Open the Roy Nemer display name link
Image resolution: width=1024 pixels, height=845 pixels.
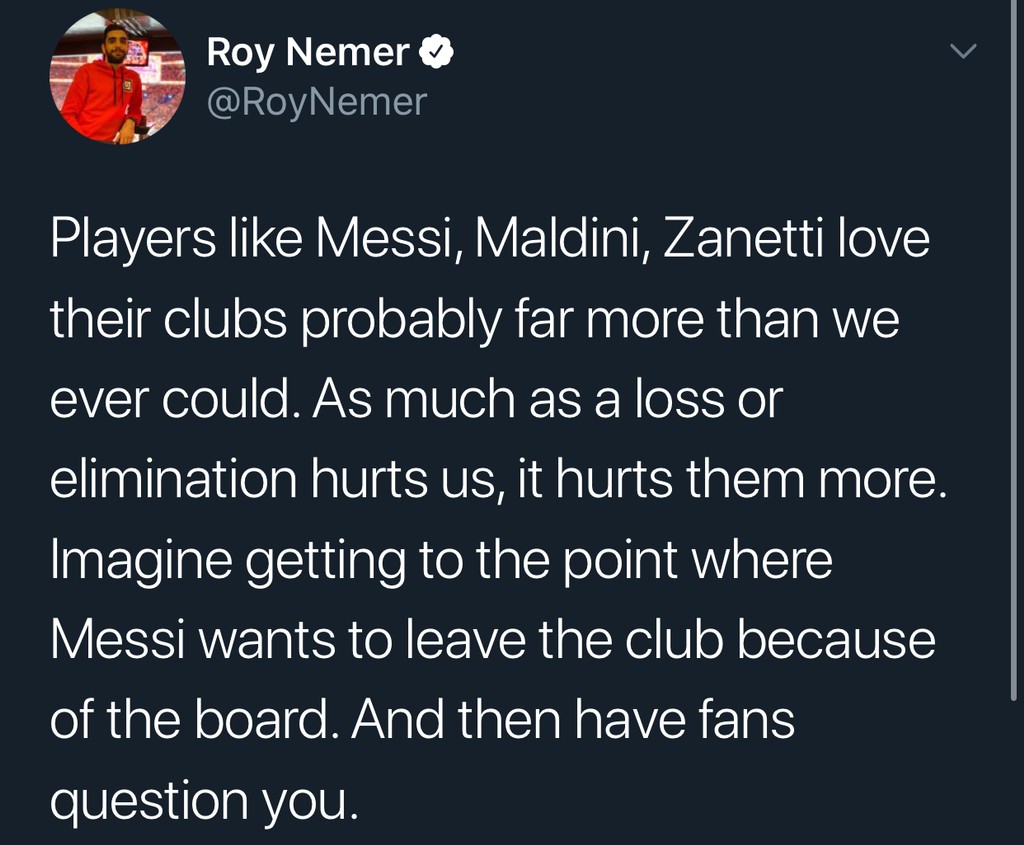[308, 52]
